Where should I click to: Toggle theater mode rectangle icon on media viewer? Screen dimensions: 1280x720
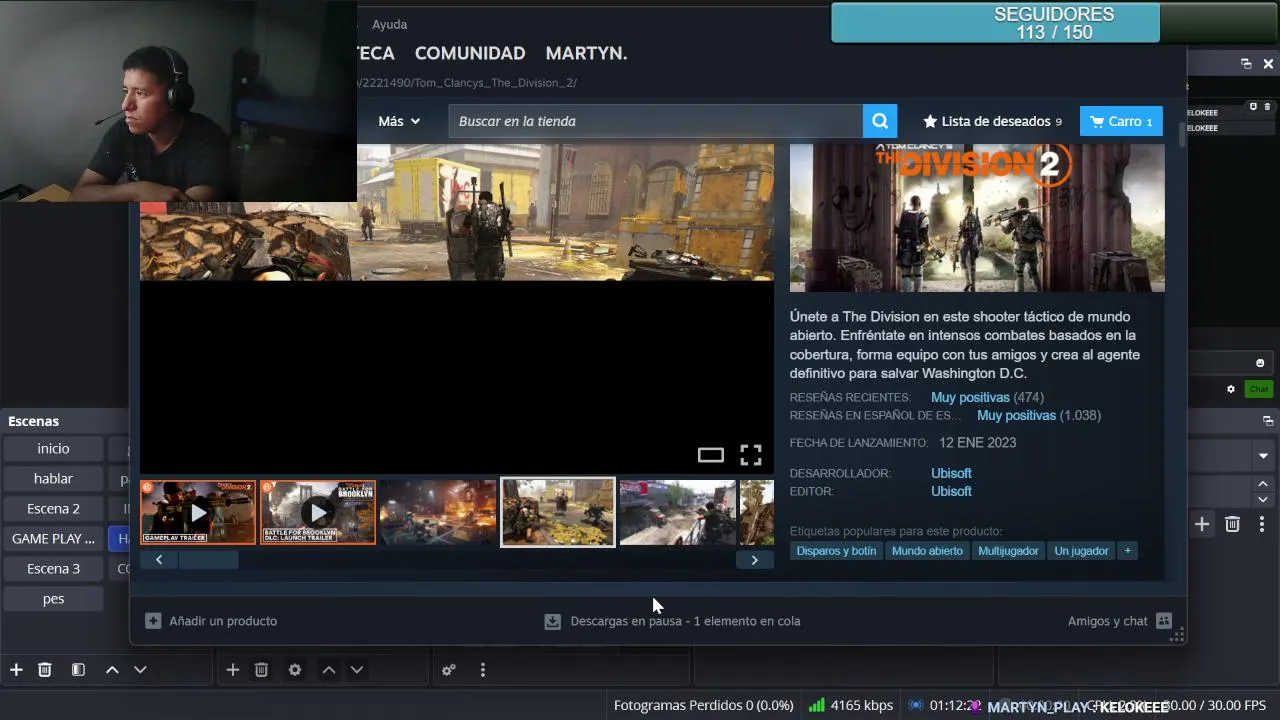[x=710, y=455]
